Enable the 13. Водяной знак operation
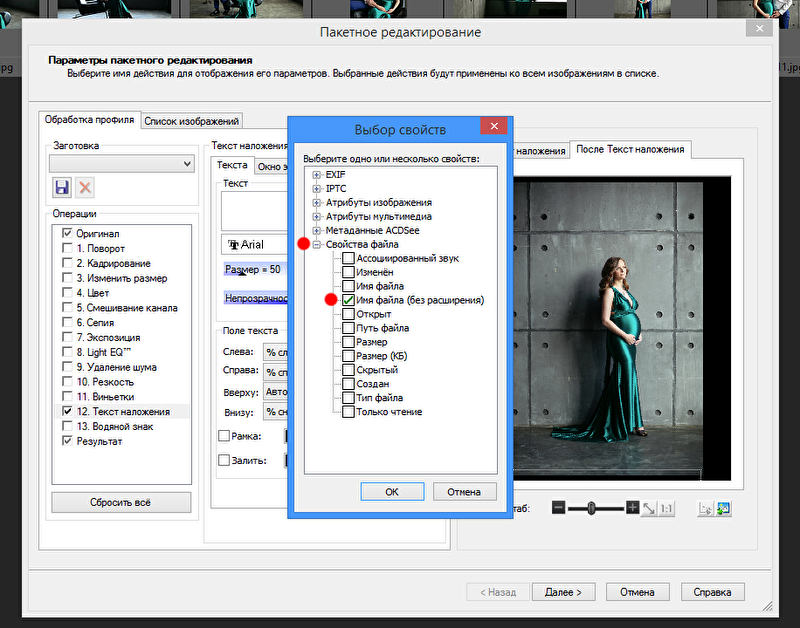 pos(67,426)
